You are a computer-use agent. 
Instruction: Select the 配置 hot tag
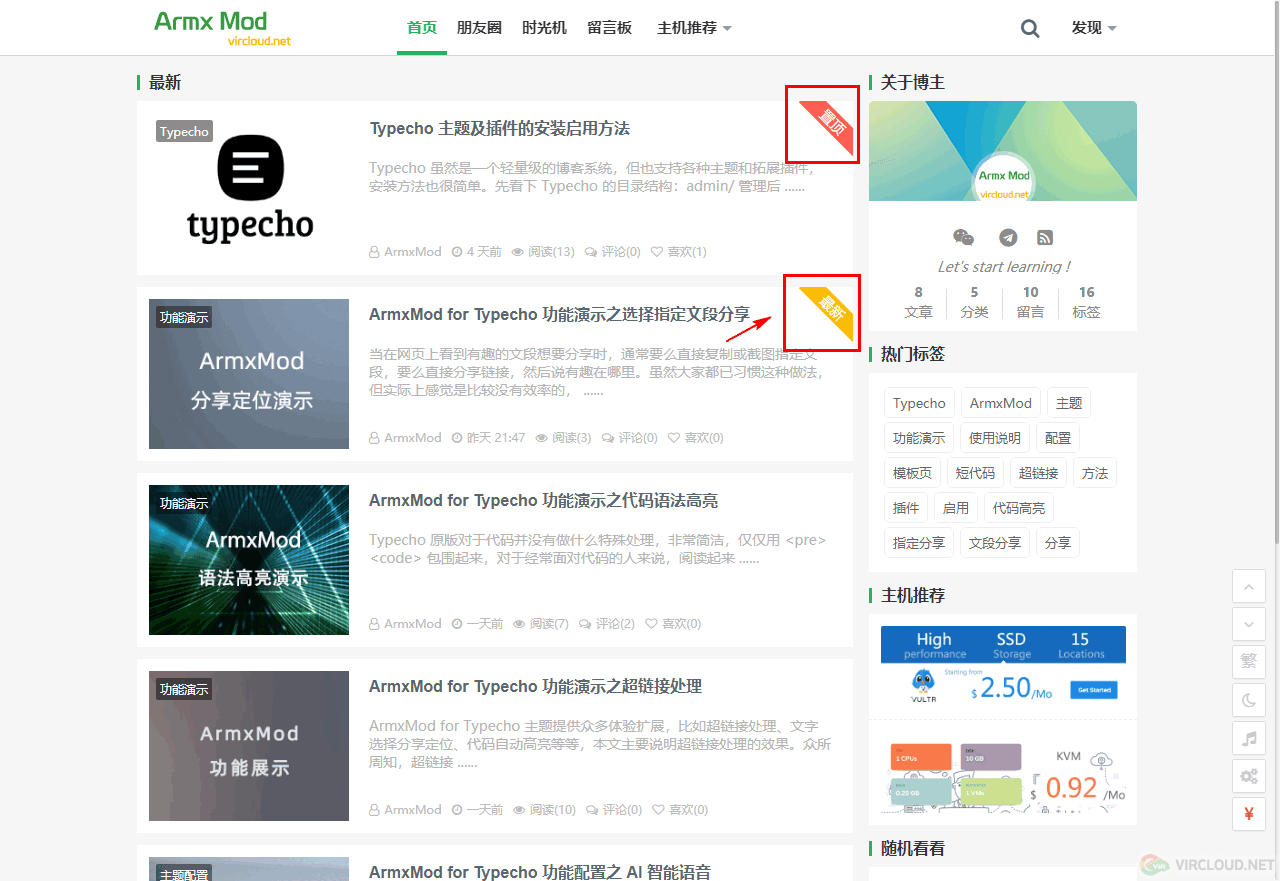tap(1058, 438)
